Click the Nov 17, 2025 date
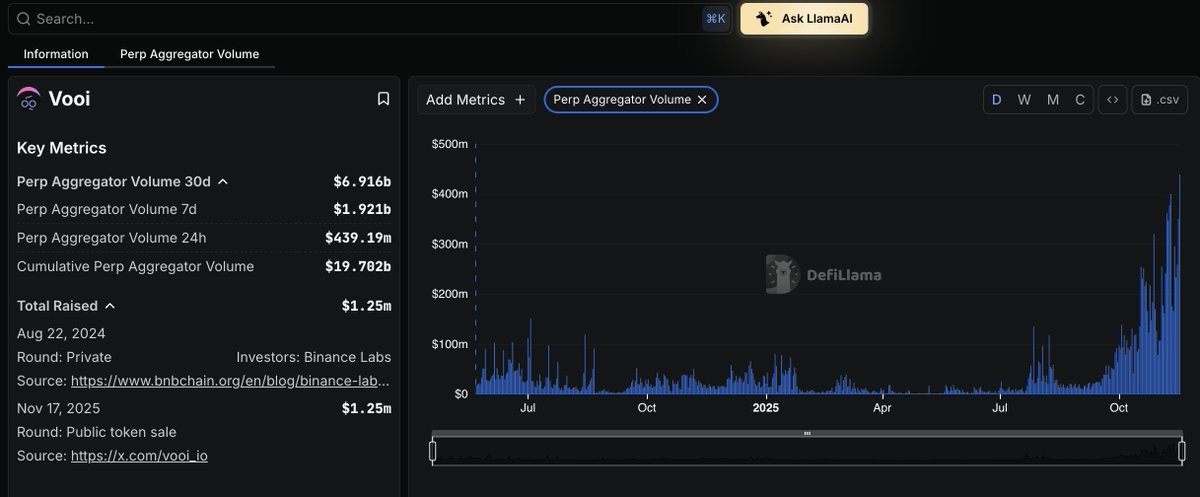Image resolution: width=1200 pixels, height=497 pixels. tap(59, 408)
